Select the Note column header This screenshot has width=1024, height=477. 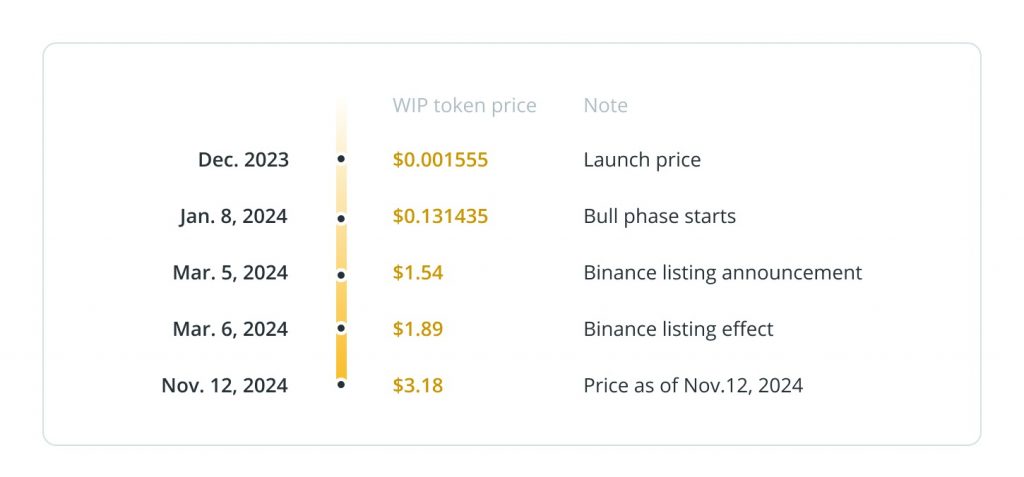(605, 105)
